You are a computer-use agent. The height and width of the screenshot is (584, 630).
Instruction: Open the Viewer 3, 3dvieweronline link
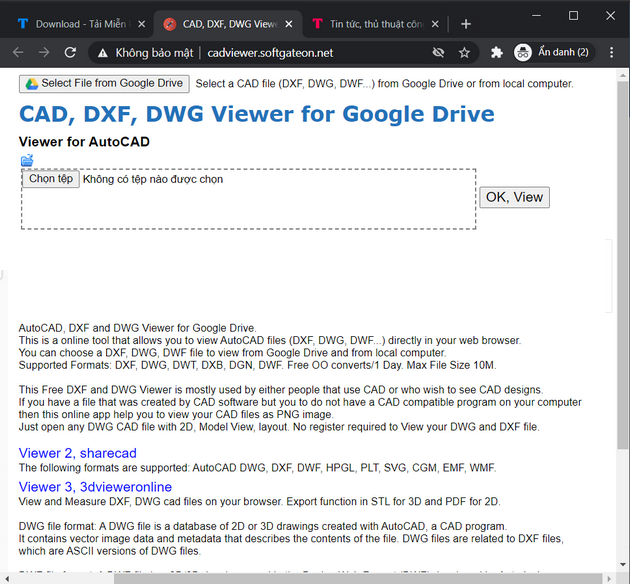[x=95, y=487]
